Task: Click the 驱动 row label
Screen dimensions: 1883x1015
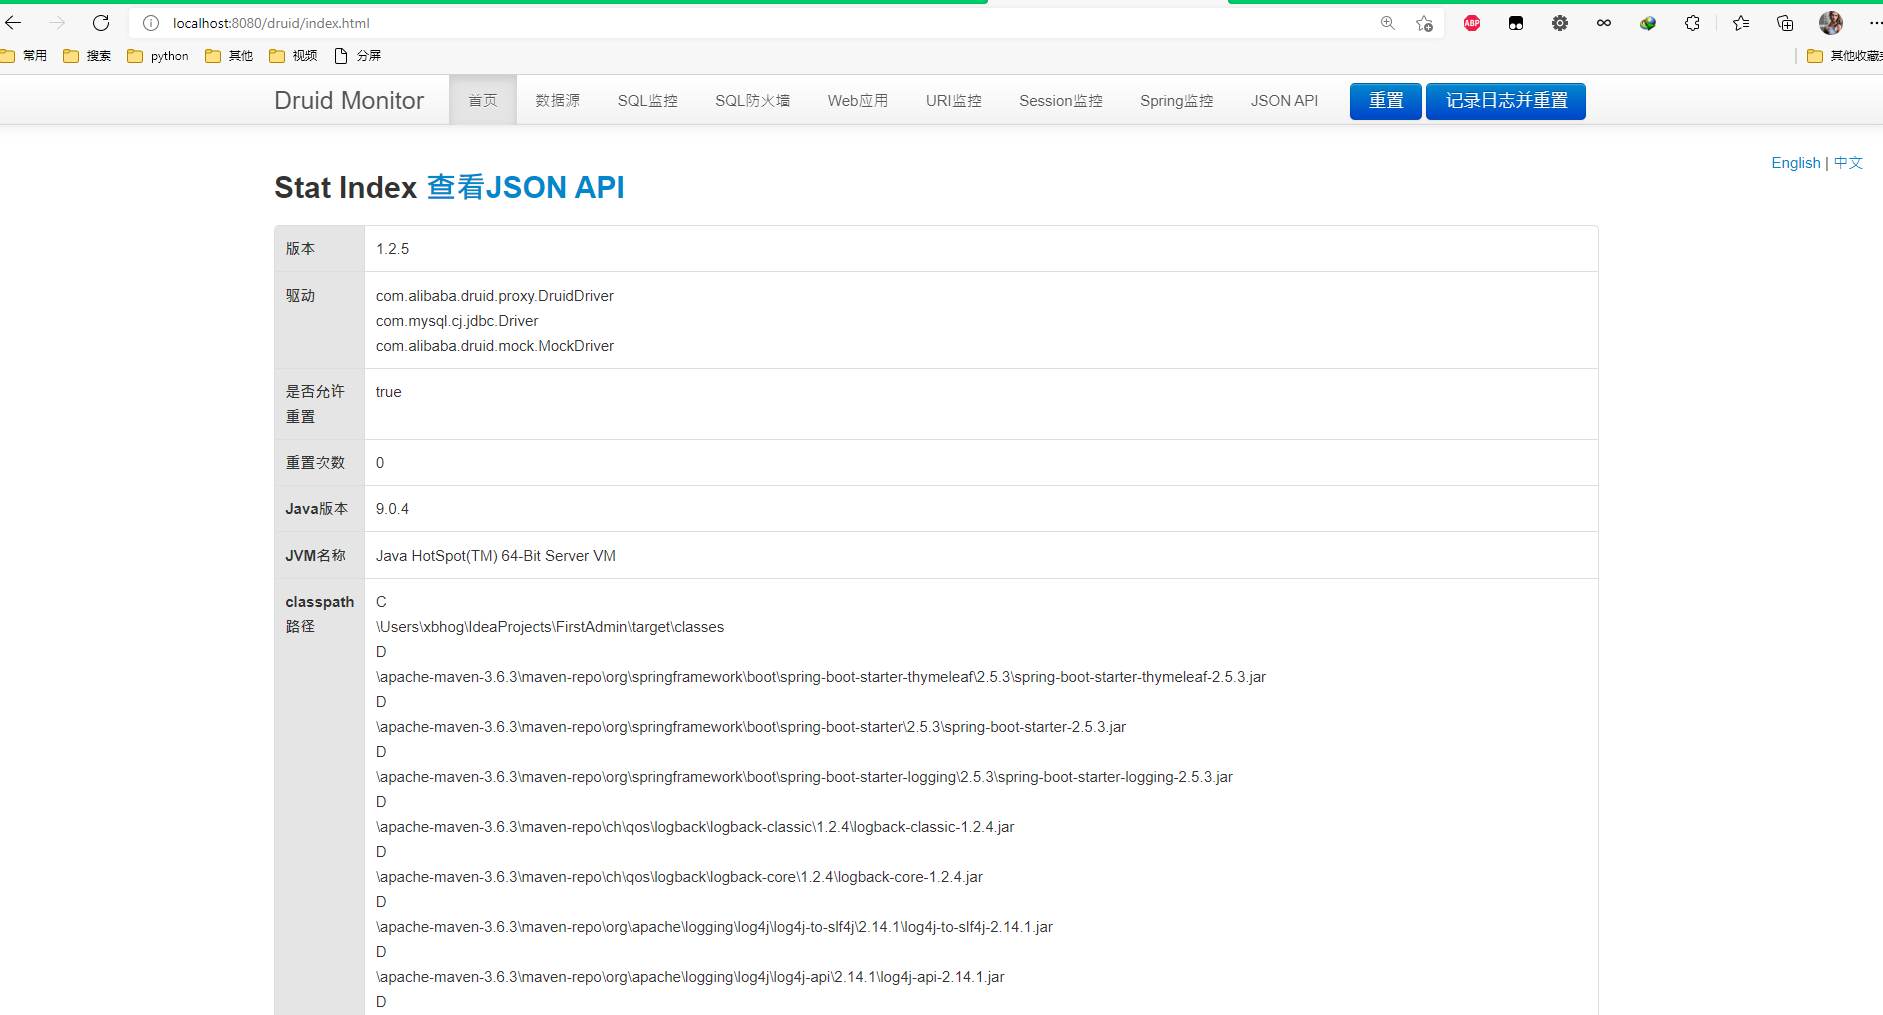Action: [300, 296]
